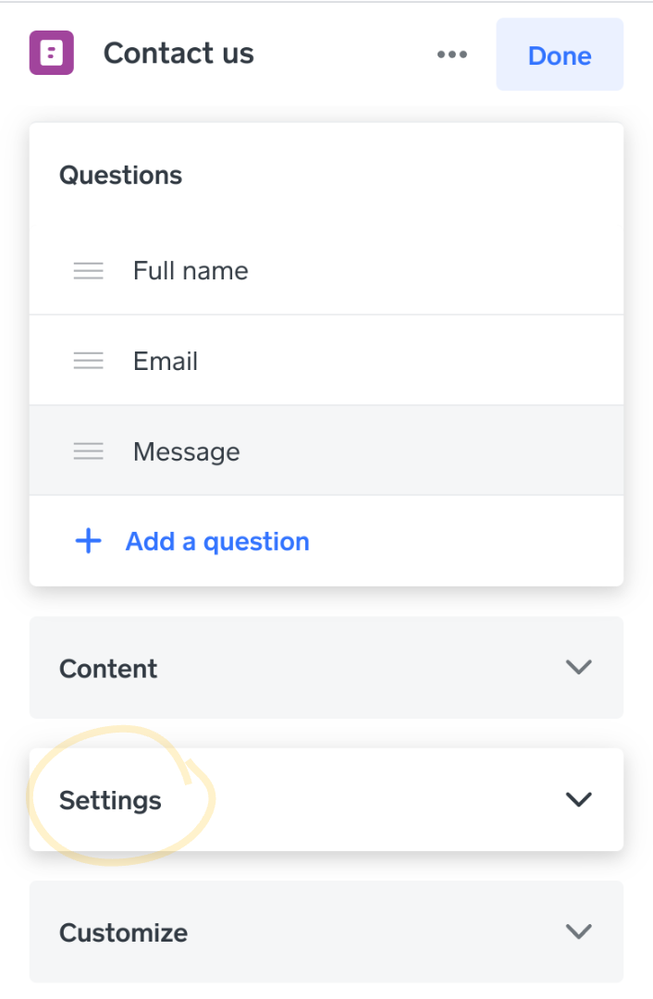Click the Message drag handle icon
The width and height of the screenshot is (653, 999).
coord(88,452)
